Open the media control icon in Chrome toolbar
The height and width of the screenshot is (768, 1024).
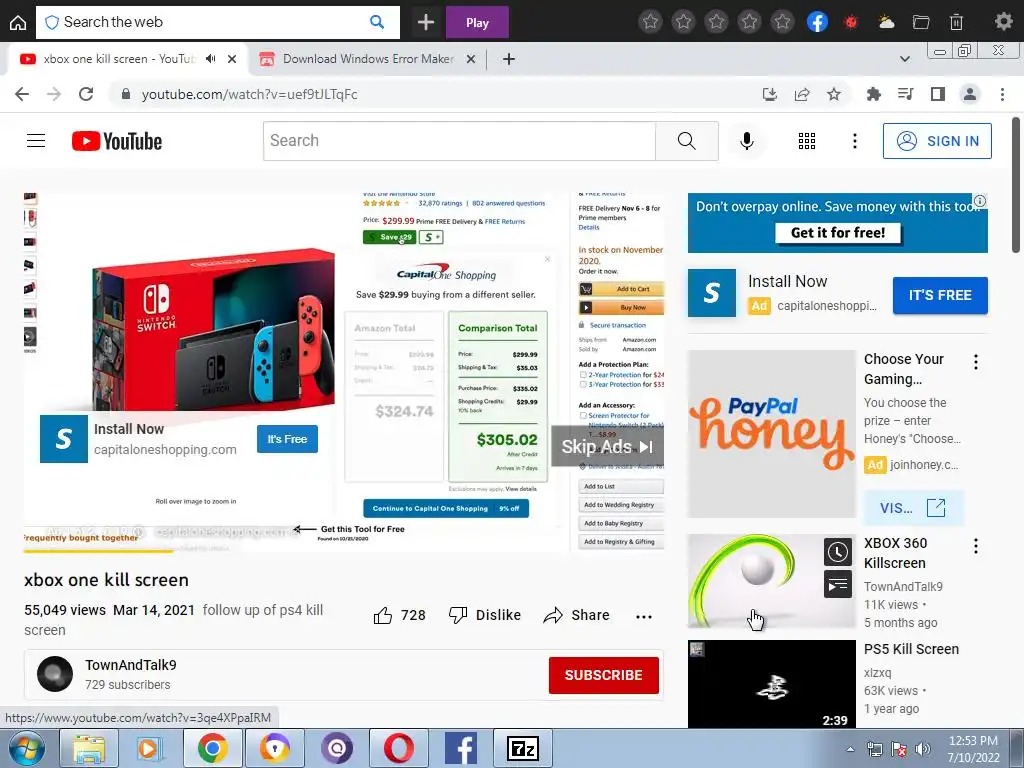coord(905,94)
